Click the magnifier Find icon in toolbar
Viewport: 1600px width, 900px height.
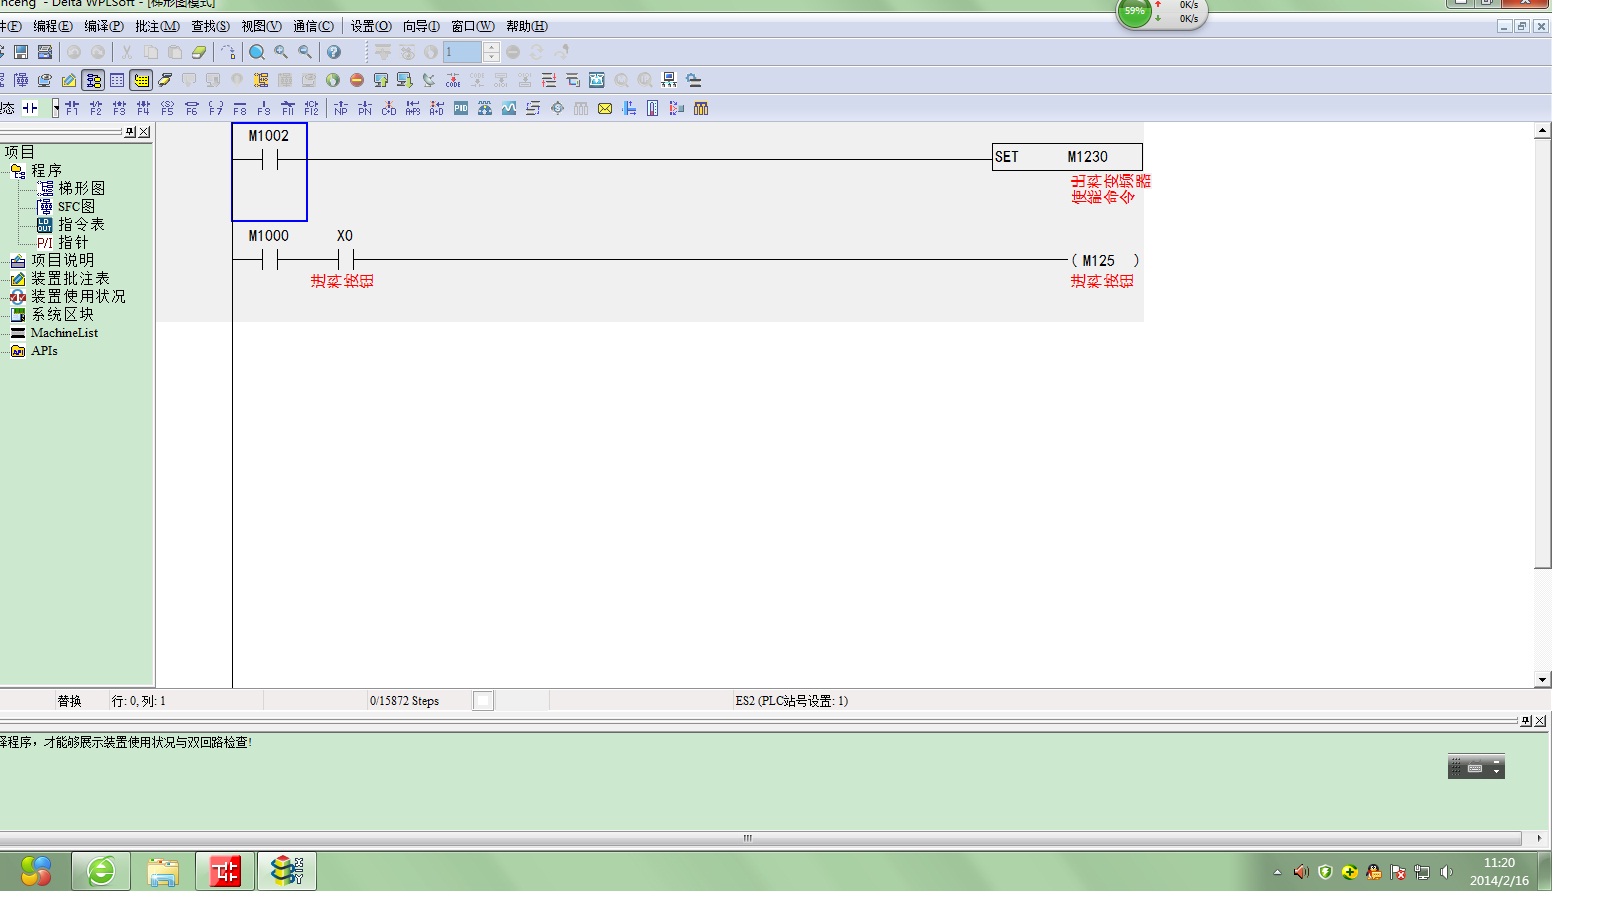pos(257,52)
